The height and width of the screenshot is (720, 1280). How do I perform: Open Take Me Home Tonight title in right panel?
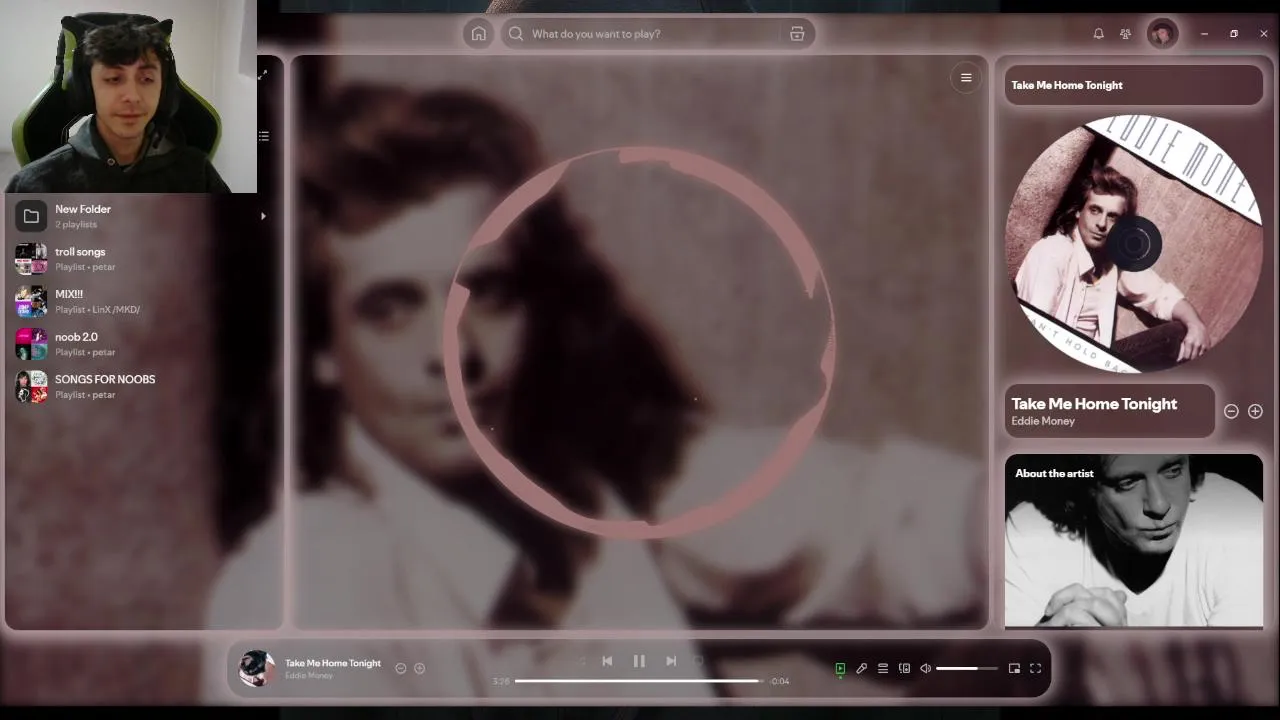(1094, 404)
